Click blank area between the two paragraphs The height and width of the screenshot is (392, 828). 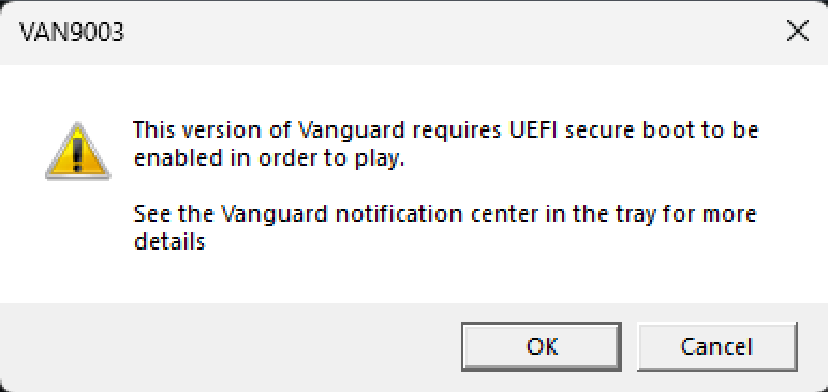(444, 186)
